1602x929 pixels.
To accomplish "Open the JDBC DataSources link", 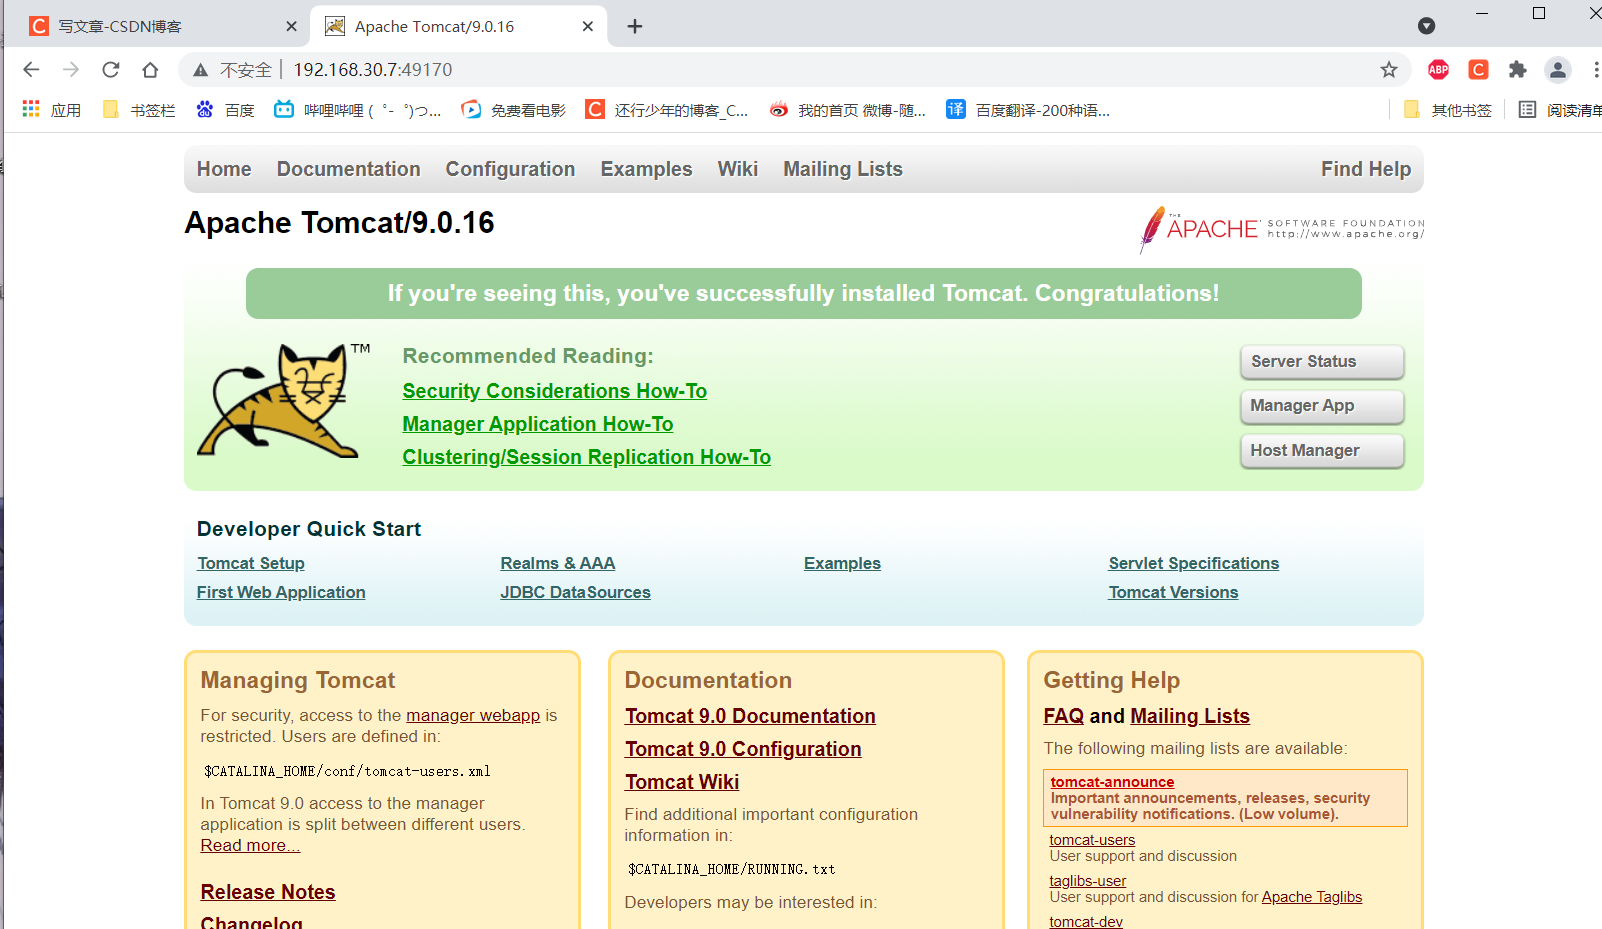I will (x=576, y=592).
